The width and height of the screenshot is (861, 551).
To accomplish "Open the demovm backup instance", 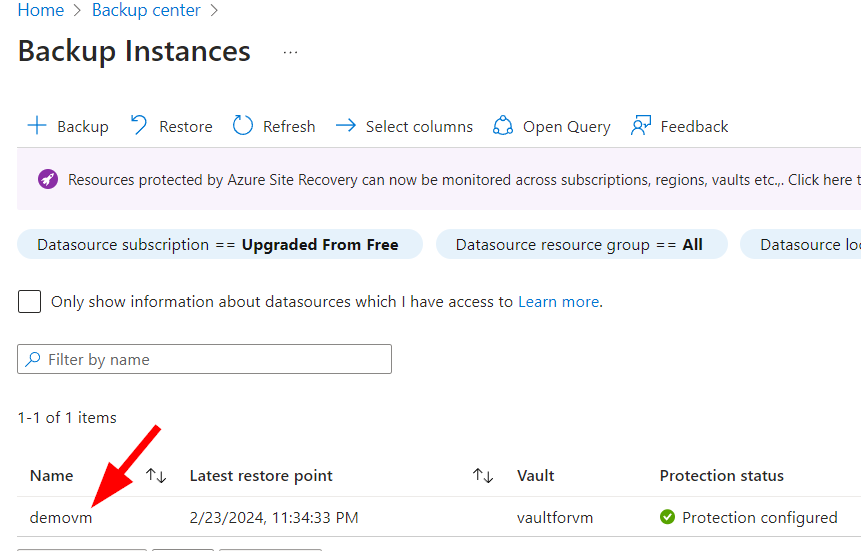I will click(x=61, y=517).
